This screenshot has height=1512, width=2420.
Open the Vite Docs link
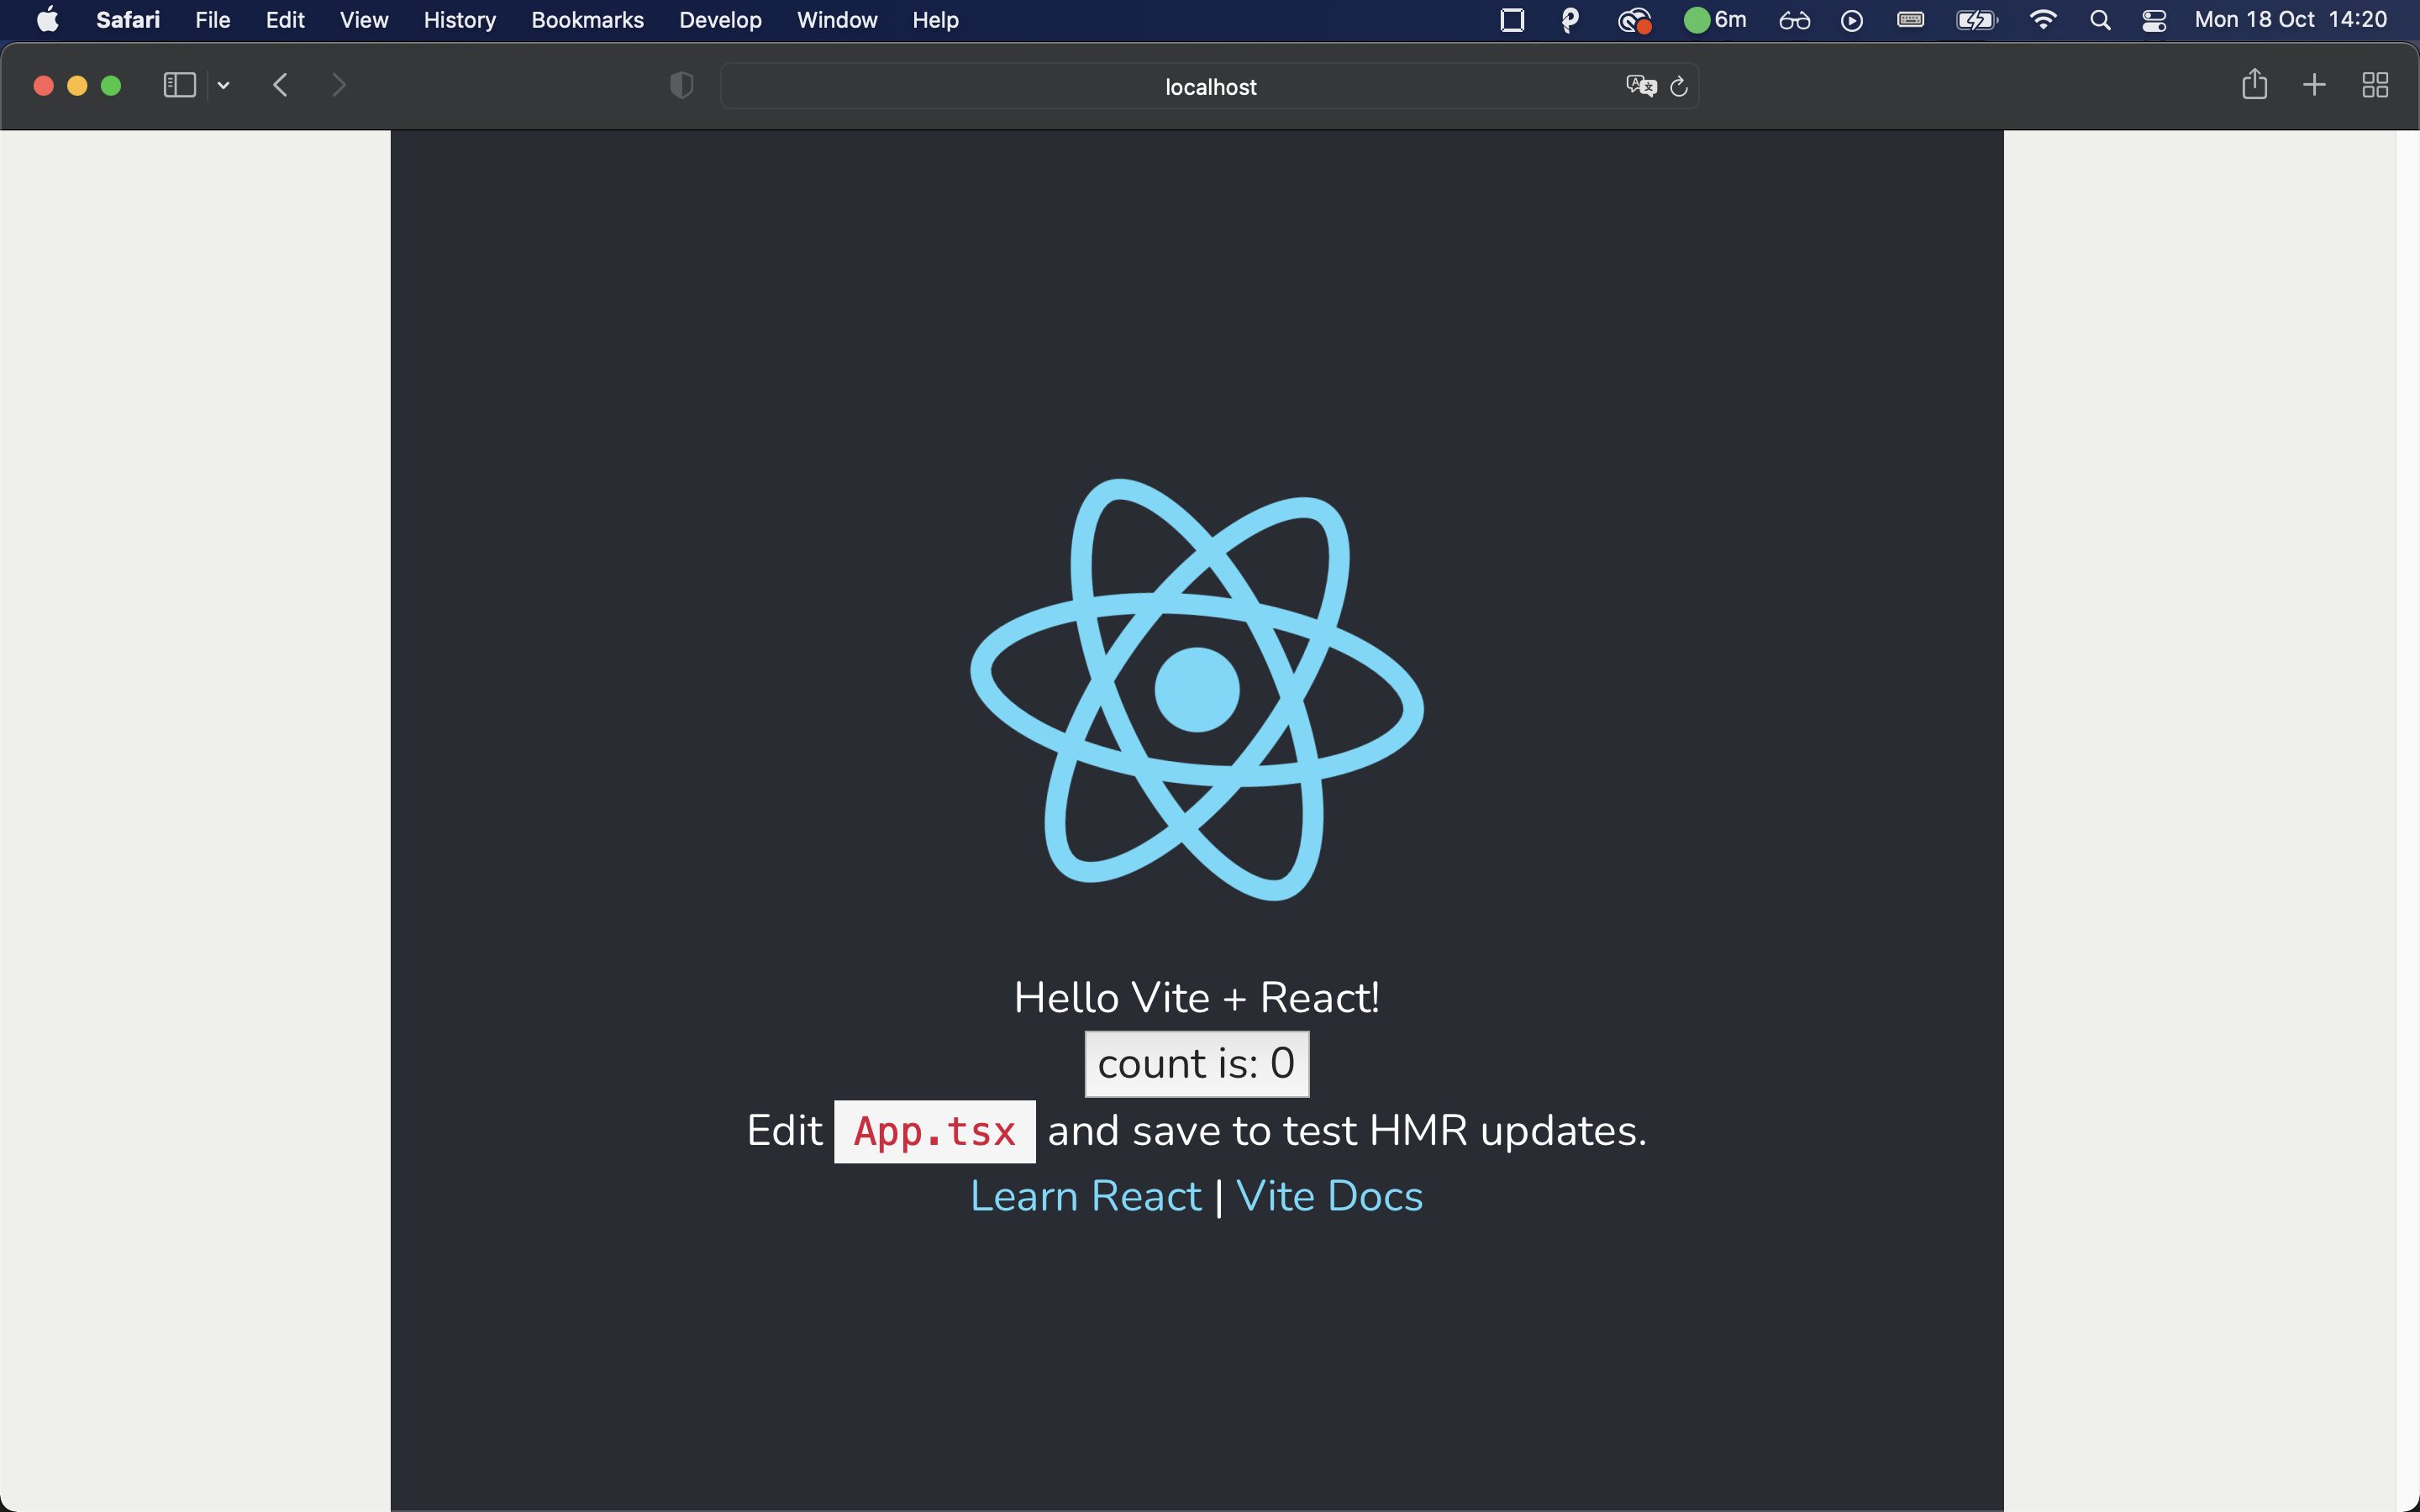(1329, 1196)
